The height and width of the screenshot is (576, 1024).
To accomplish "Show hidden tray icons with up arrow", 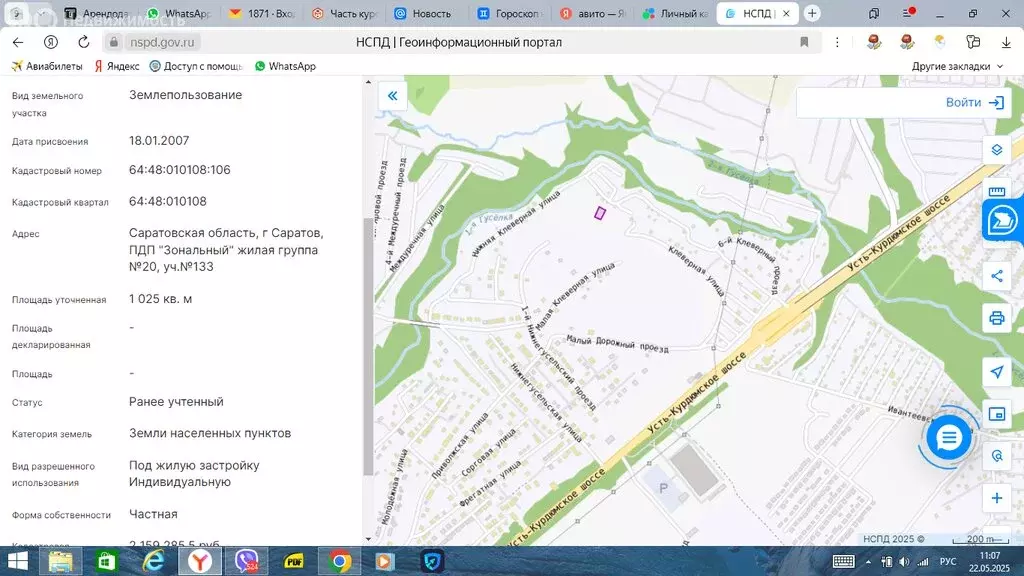I will tap(868, 562).
